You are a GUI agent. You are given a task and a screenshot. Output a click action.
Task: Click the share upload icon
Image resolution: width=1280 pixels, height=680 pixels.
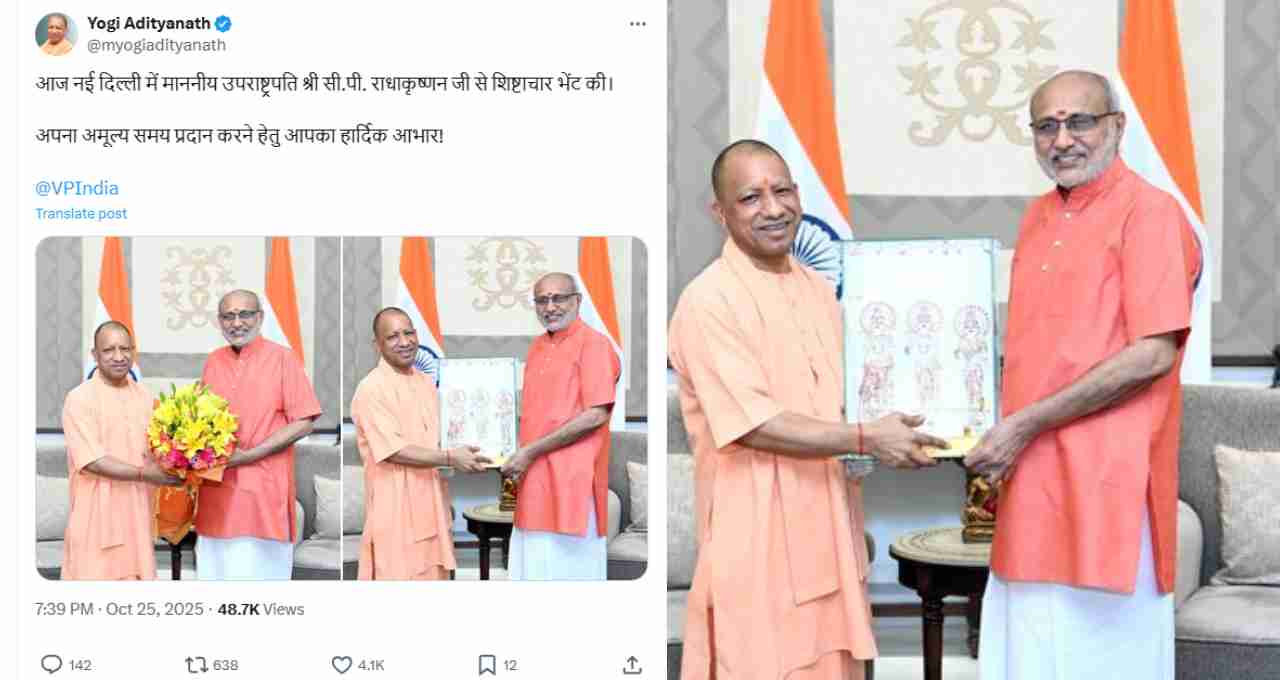pyautogui.click(x=632, y=664)
